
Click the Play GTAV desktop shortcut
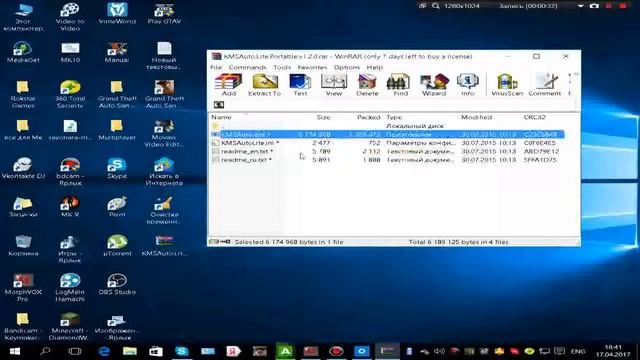pos(164,13)
